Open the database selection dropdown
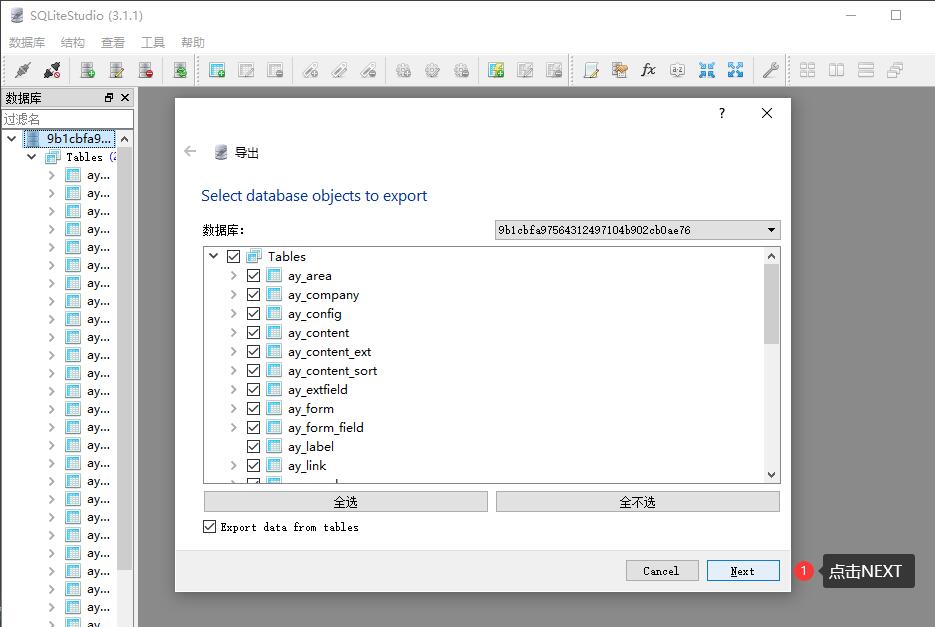The height and width of the screenshot is (627, 935). click(x=770, y=229)
